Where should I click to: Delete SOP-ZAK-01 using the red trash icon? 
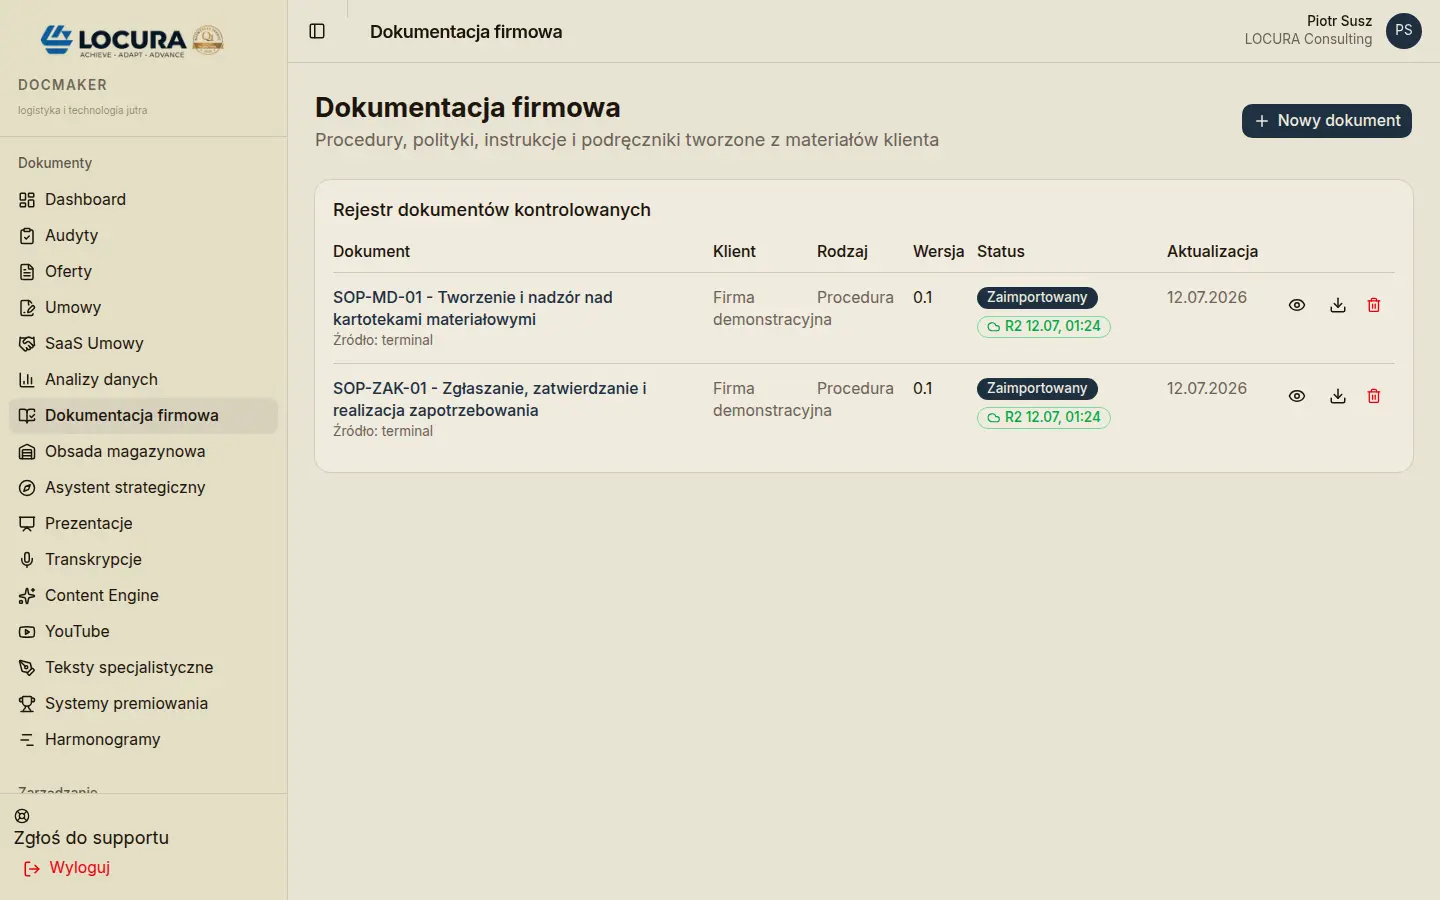[1374, 396]
